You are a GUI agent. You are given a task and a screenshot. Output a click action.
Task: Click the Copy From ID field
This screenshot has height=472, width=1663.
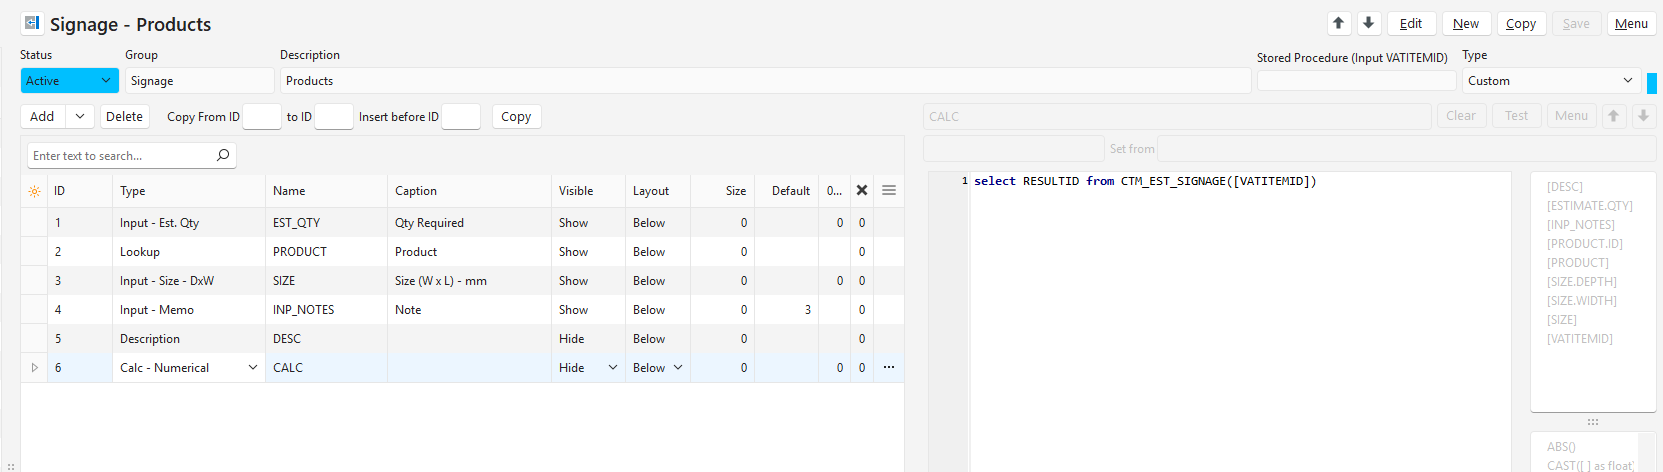click(x=262, y=117)
